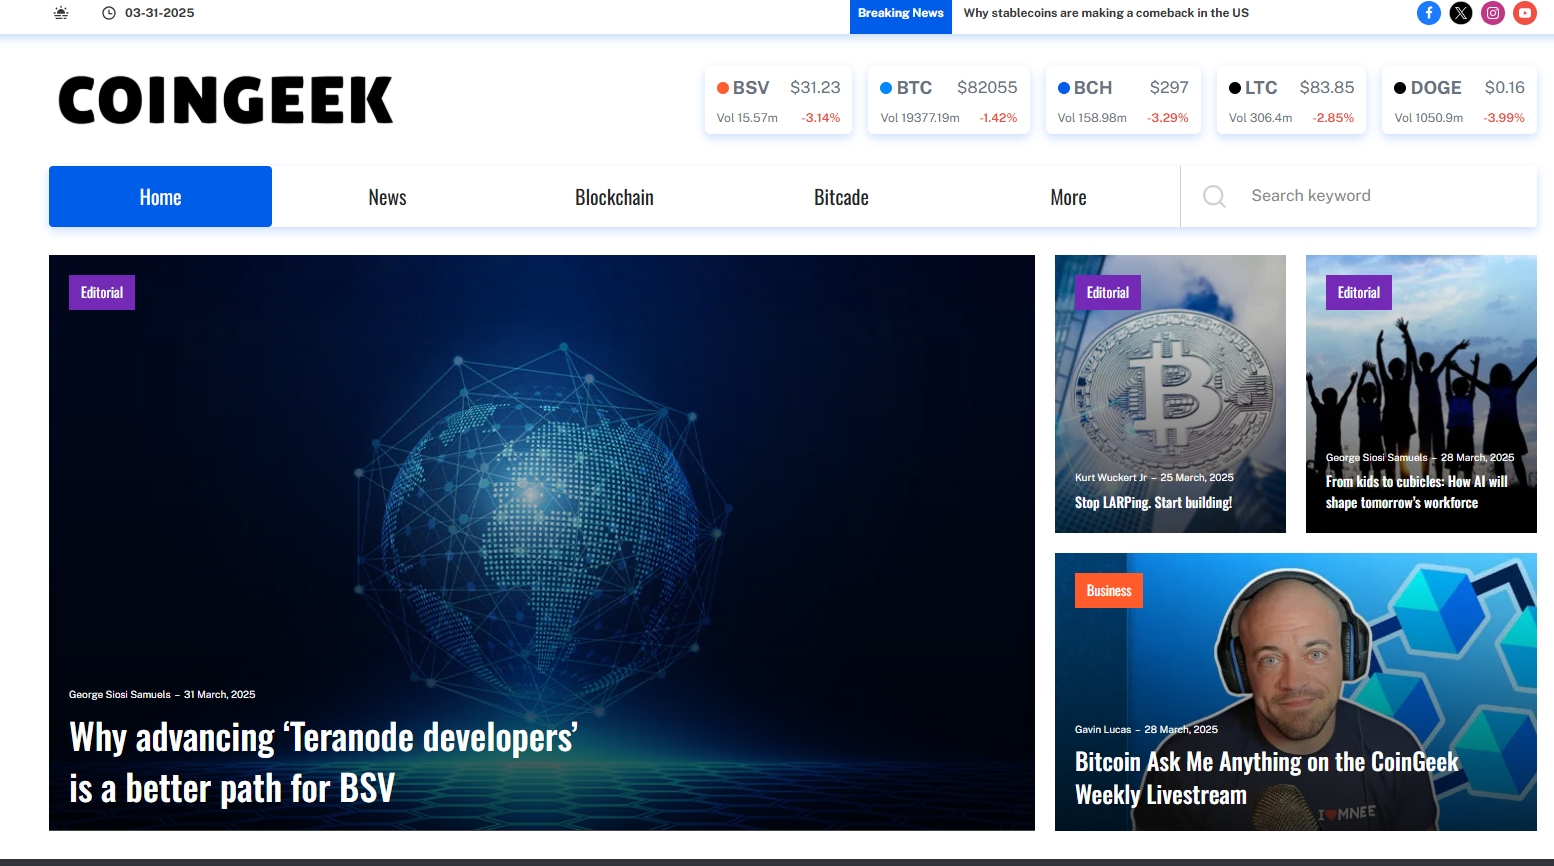
Task: Select the DOGE ticker card
Action: click(1459, 99)
